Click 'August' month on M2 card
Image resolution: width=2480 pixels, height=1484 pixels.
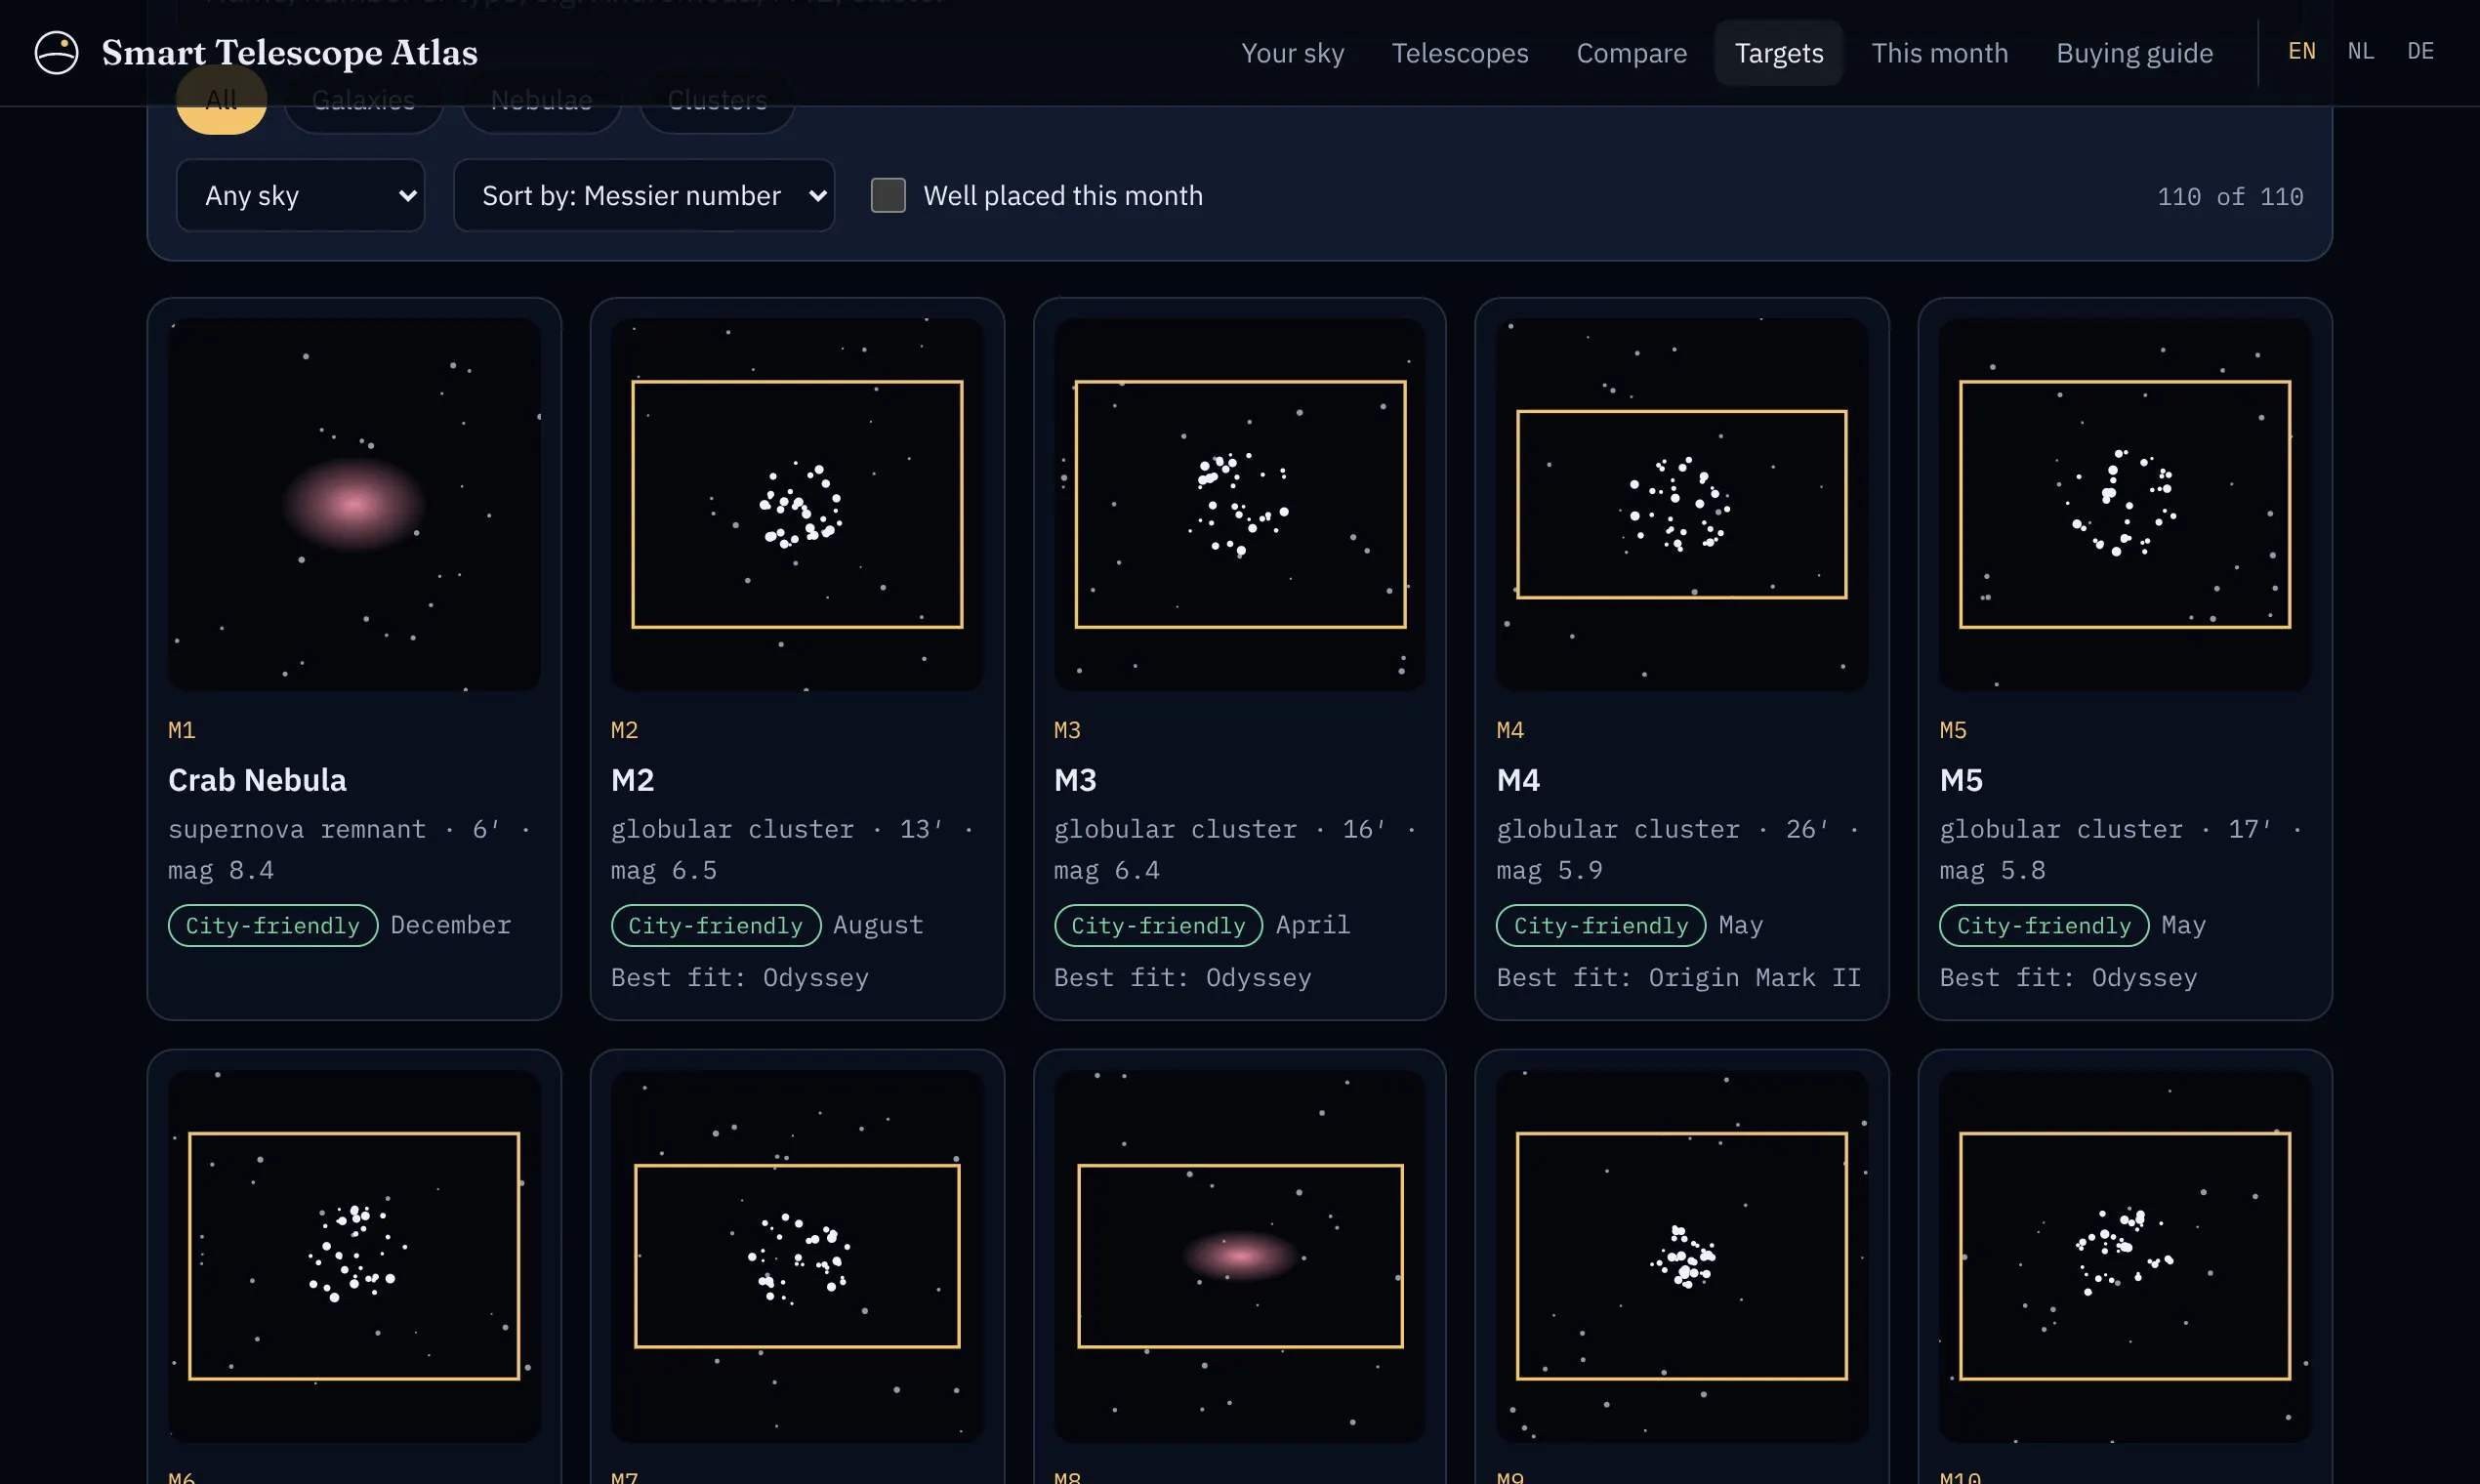pyautogui.click(x=878, y=926)
